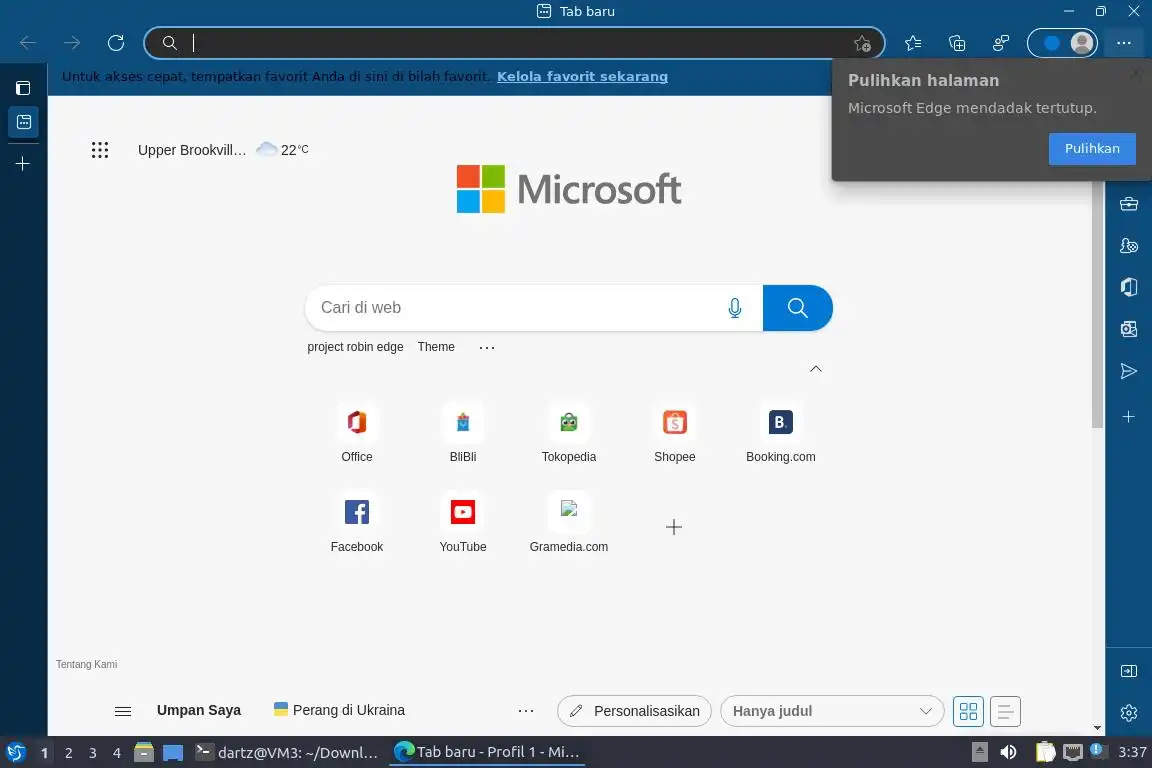Open the feed hamburger menu icon
This screenshot has height=768, width=1152.
click(x=123, y=711)
